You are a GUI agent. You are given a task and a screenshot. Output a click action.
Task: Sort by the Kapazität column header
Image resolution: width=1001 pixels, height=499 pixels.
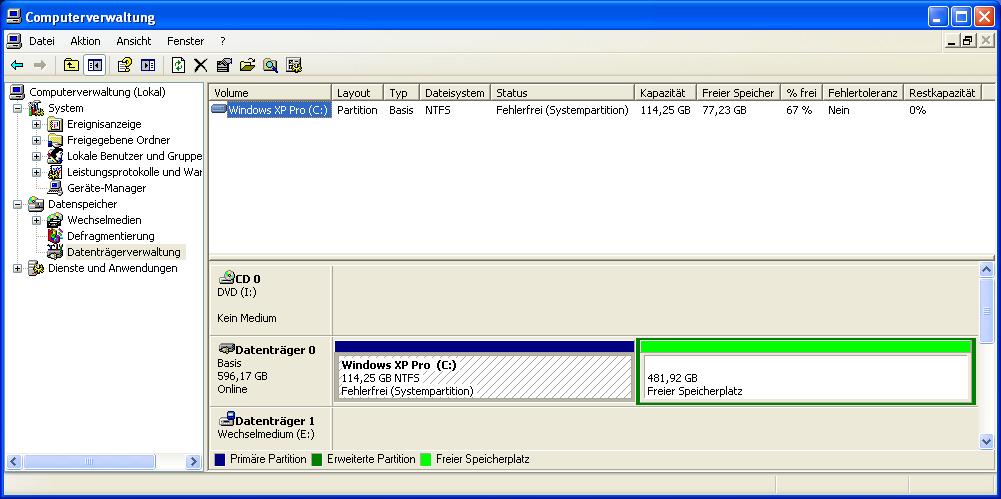(x=666, y=93)
